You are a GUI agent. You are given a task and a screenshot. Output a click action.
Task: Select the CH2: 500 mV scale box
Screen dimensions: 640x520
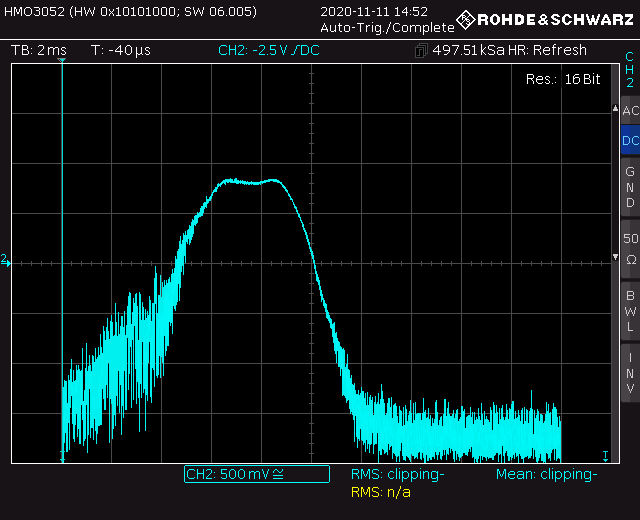coord(256,474)
